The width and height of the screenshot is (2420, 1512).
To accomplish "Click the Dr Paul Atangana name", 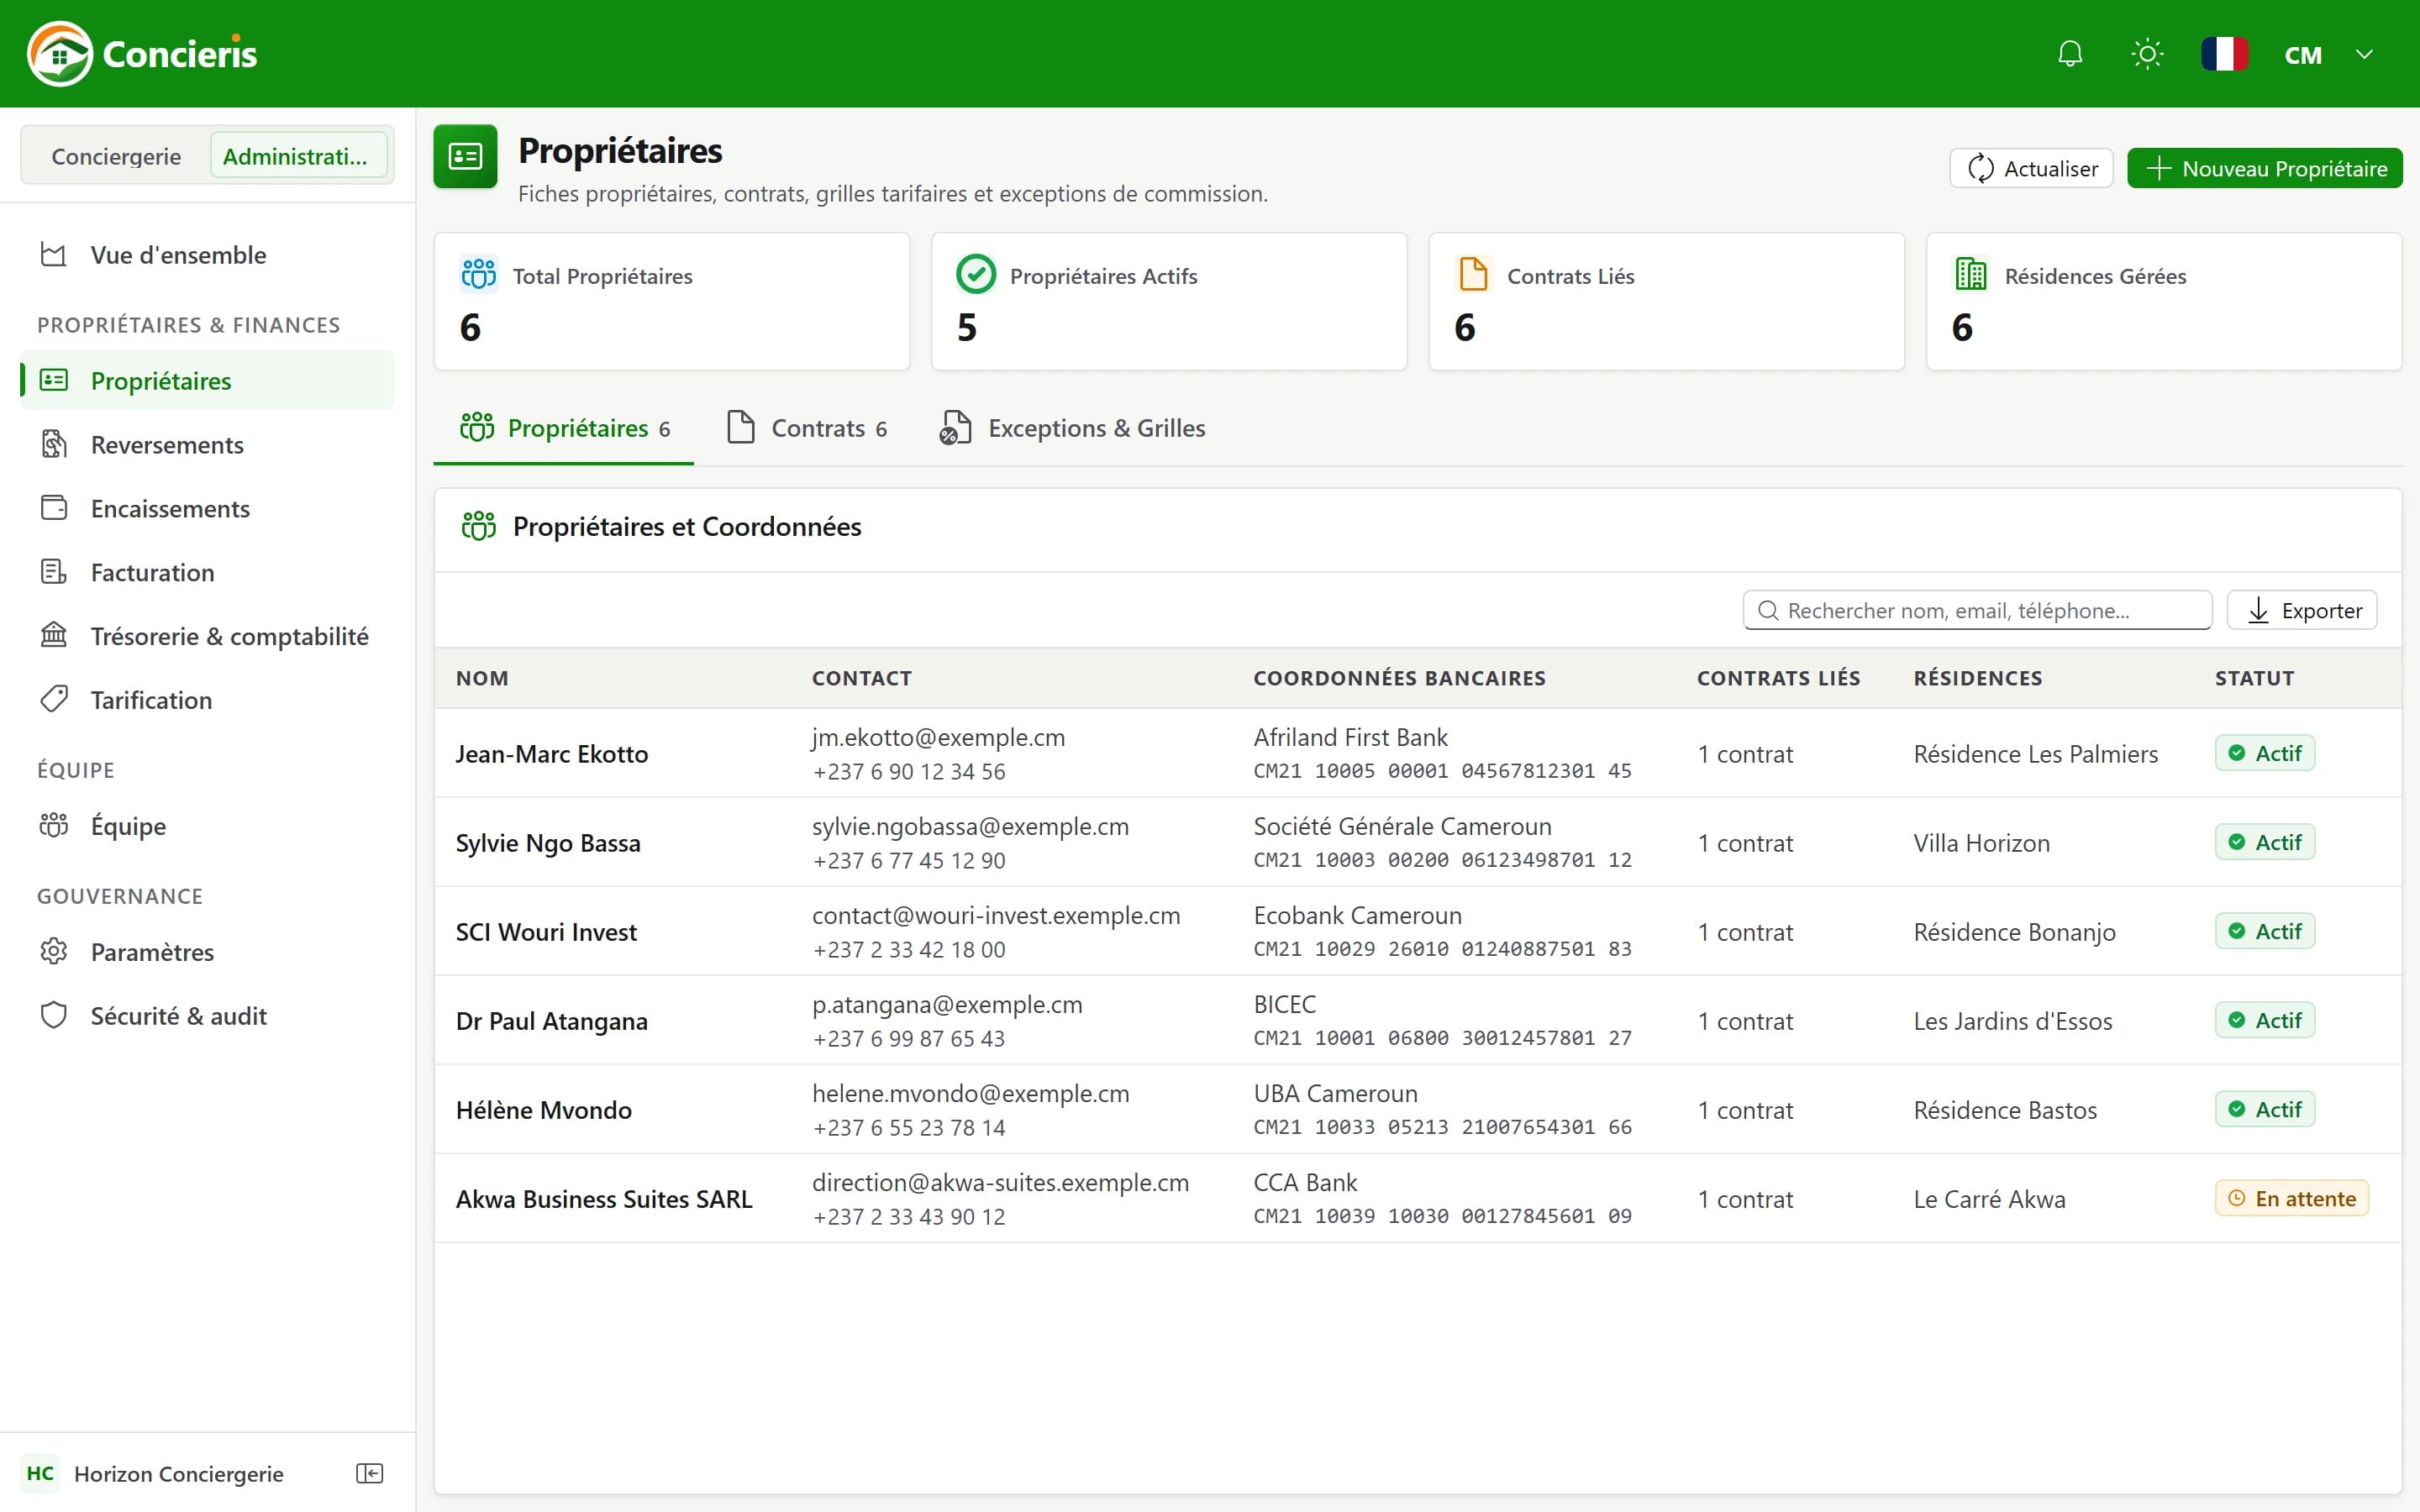I will tap(552, 1021).
